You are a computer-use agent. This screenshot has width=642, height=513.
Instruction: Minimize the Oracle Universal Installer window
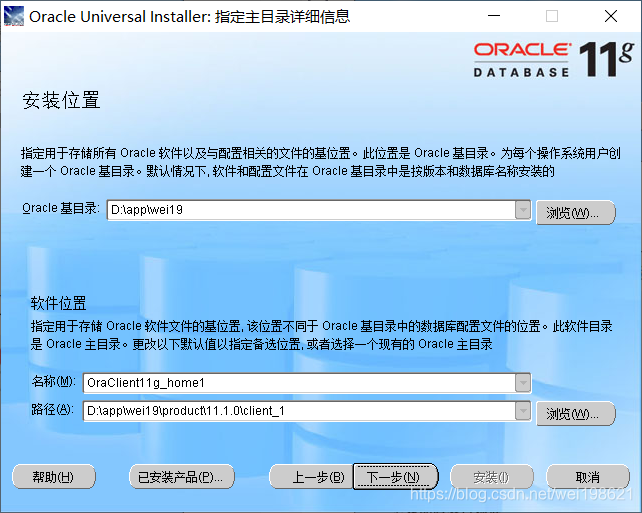(494, 16)
